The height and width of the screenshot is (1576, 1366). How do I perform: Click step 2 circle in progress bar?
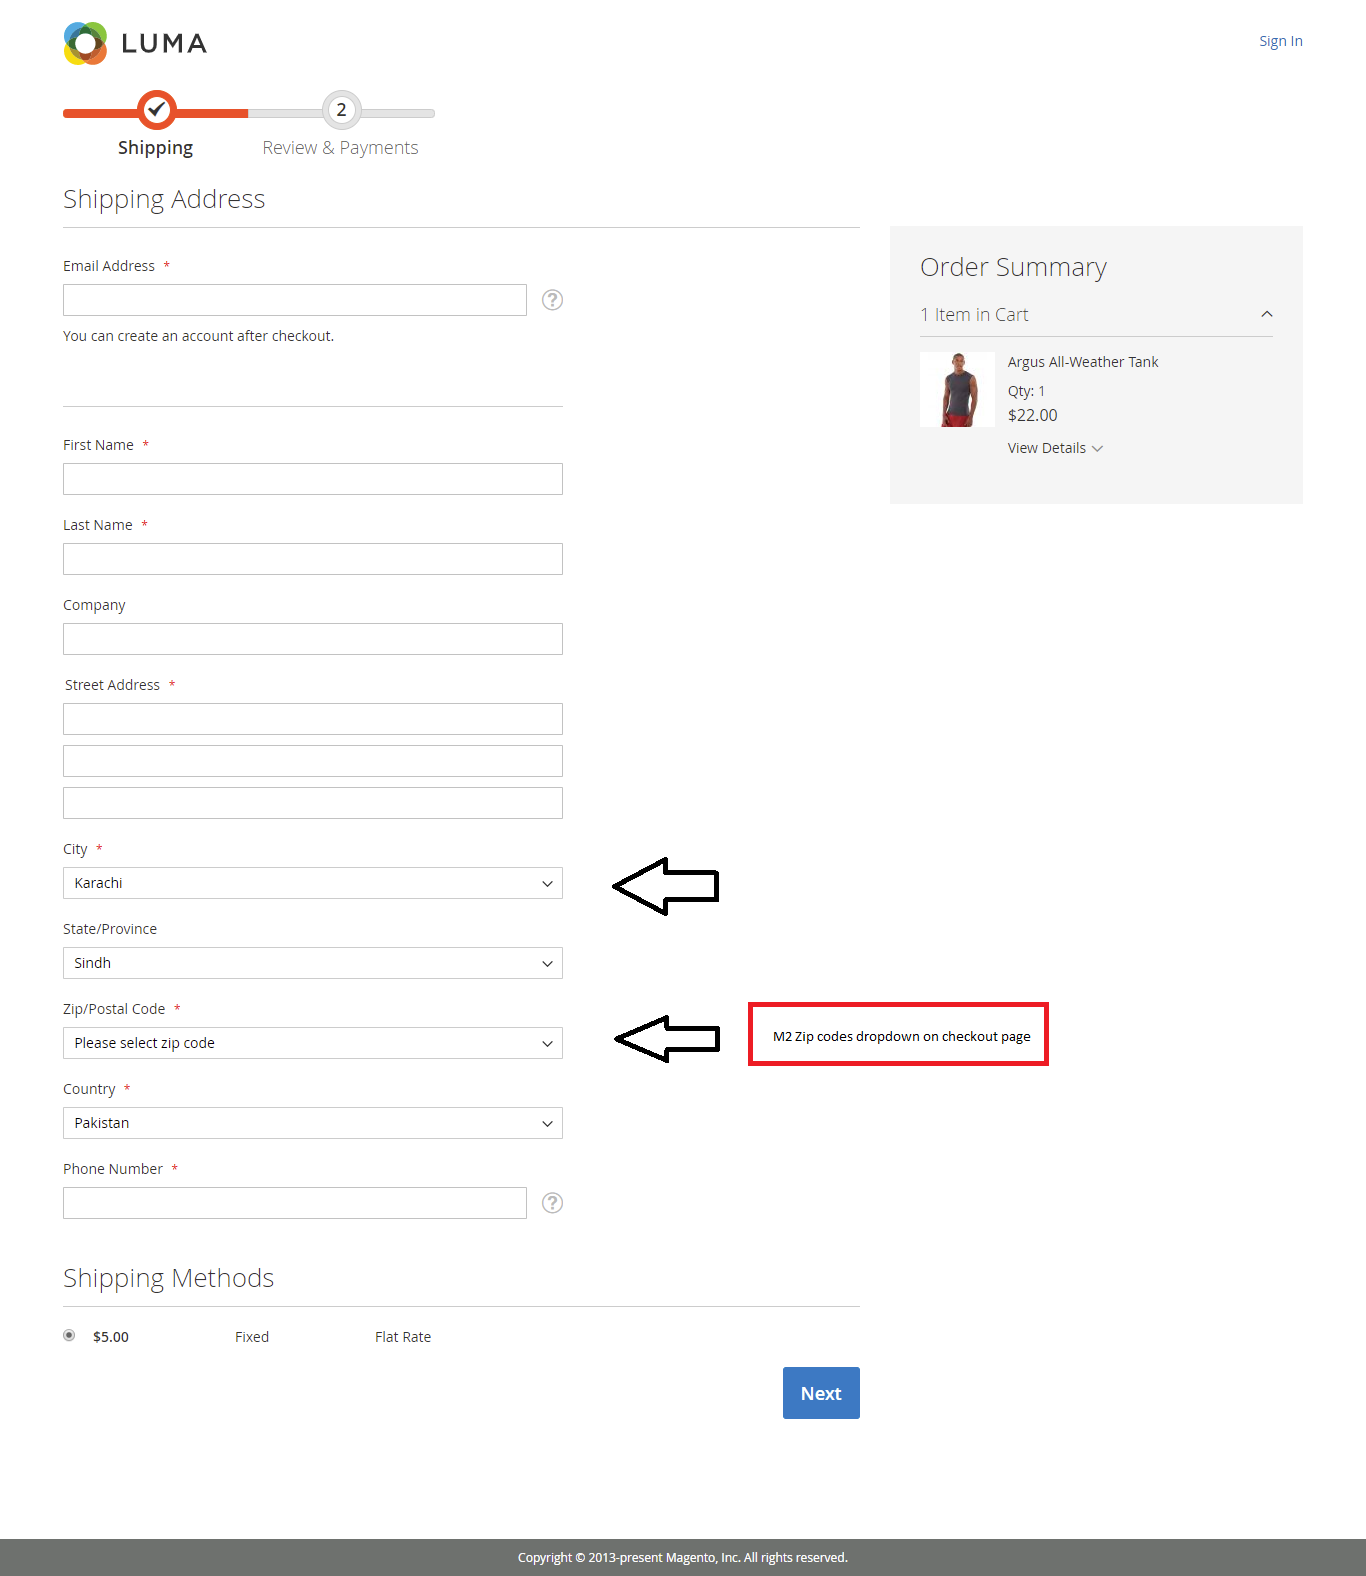[342, 110]
